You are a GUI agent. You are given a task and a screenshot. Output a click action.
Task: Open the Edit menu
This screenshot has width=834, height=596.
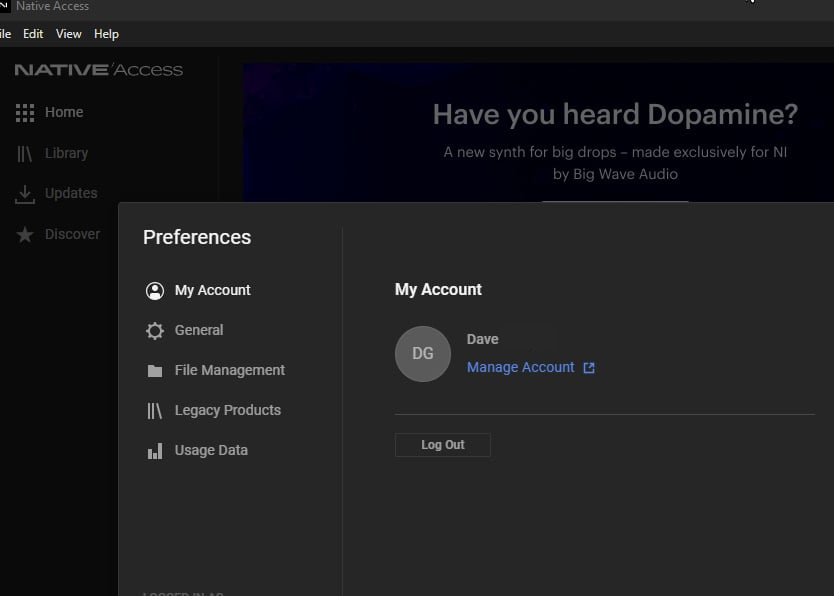tap(33, 34)
